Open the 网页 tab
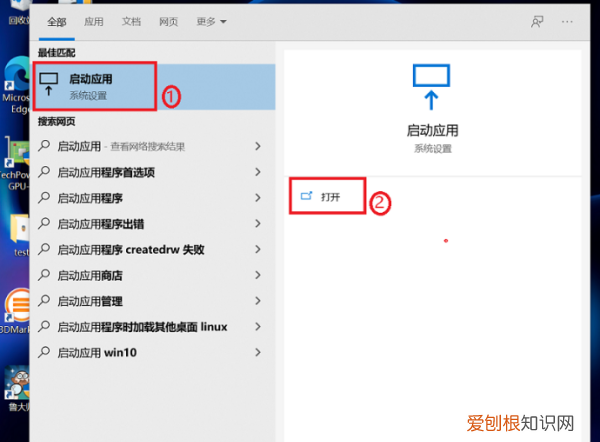 169,22
